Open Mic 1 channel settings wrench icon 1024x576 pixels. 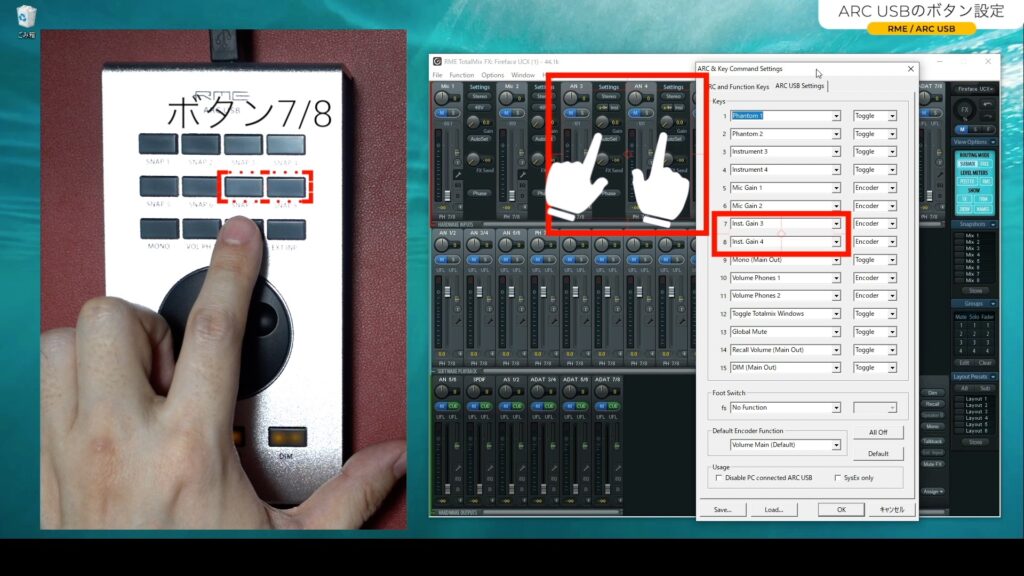click(458, 175)
